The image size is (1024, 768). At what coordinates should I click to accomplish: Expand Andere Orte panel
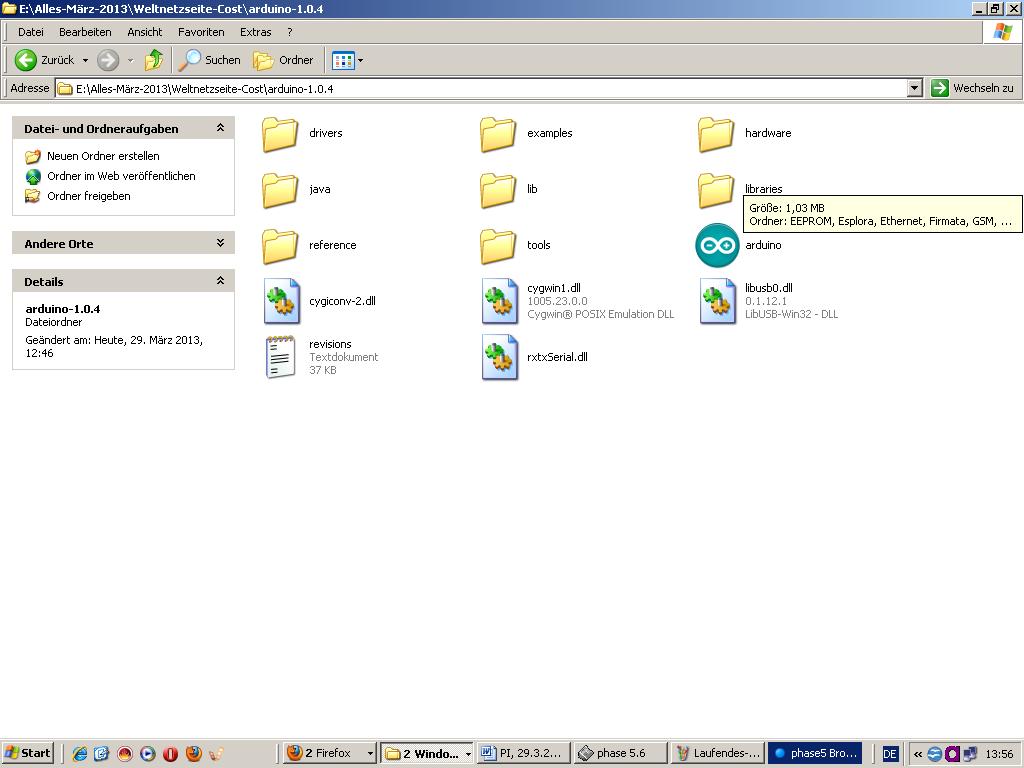[220, 243]
